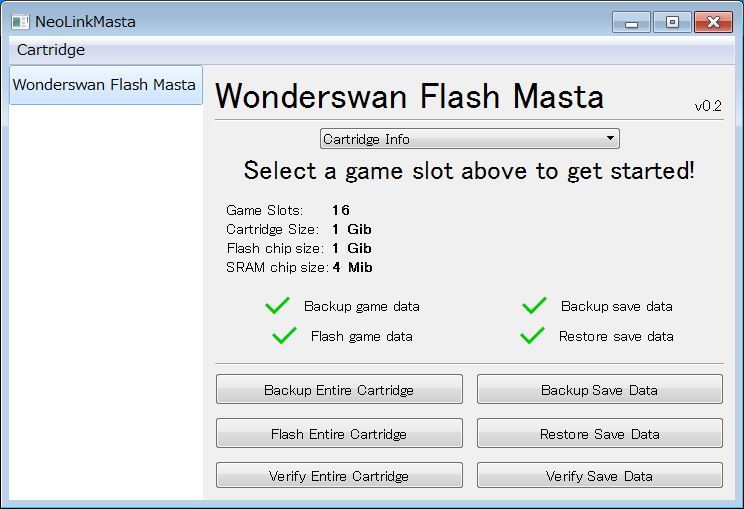Click the green check beside Flash game data
Screen dimensions: 744x509
[284, 335]
